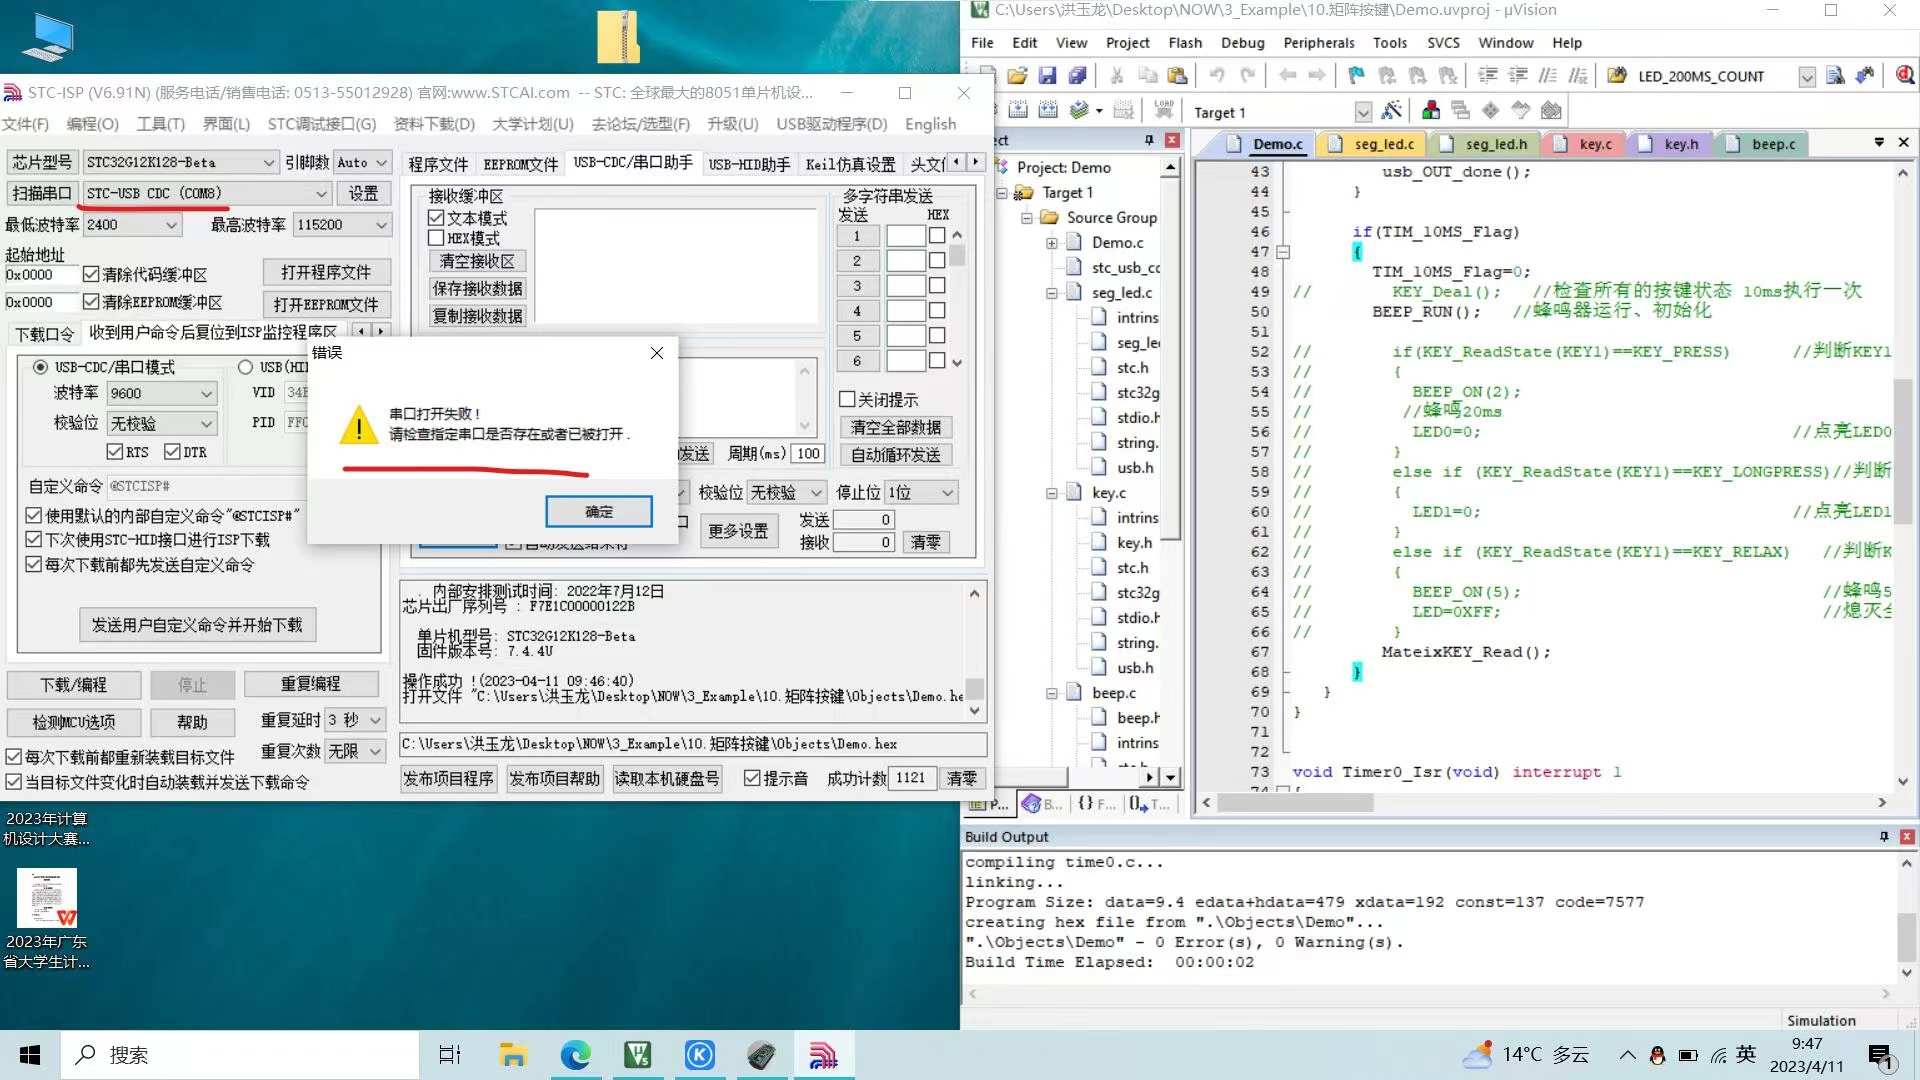Open Manage Project Items colored blocks icon
Image resolution: width=1920 pixels, height=1080 pixels.
tap(1431, 110)
